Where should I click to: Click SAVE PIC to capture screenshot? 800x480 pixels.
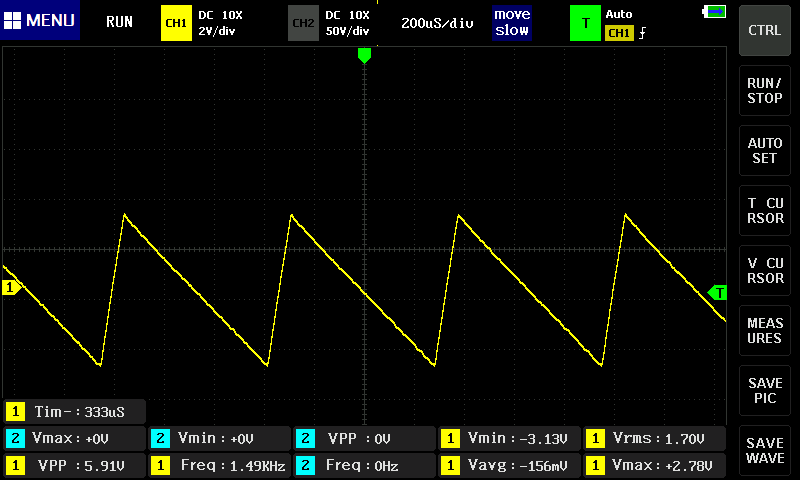(765, 390)
